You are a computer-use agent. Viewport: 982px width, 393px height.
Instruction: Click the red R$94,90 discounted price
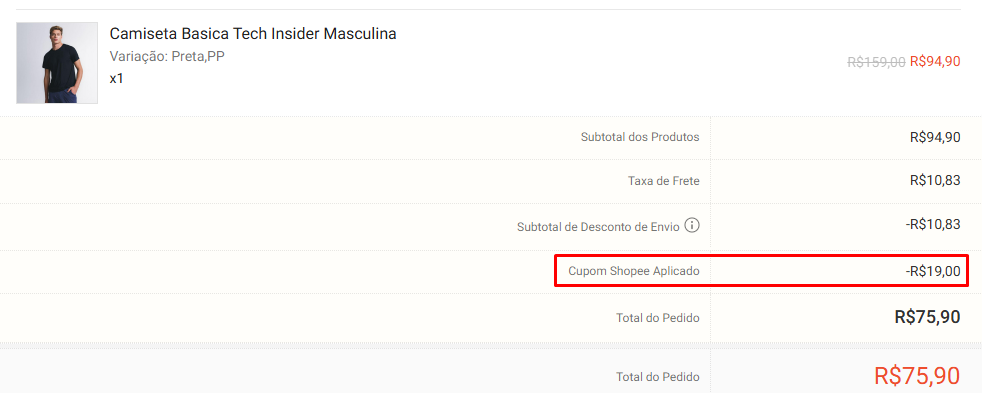coord(935,61)
